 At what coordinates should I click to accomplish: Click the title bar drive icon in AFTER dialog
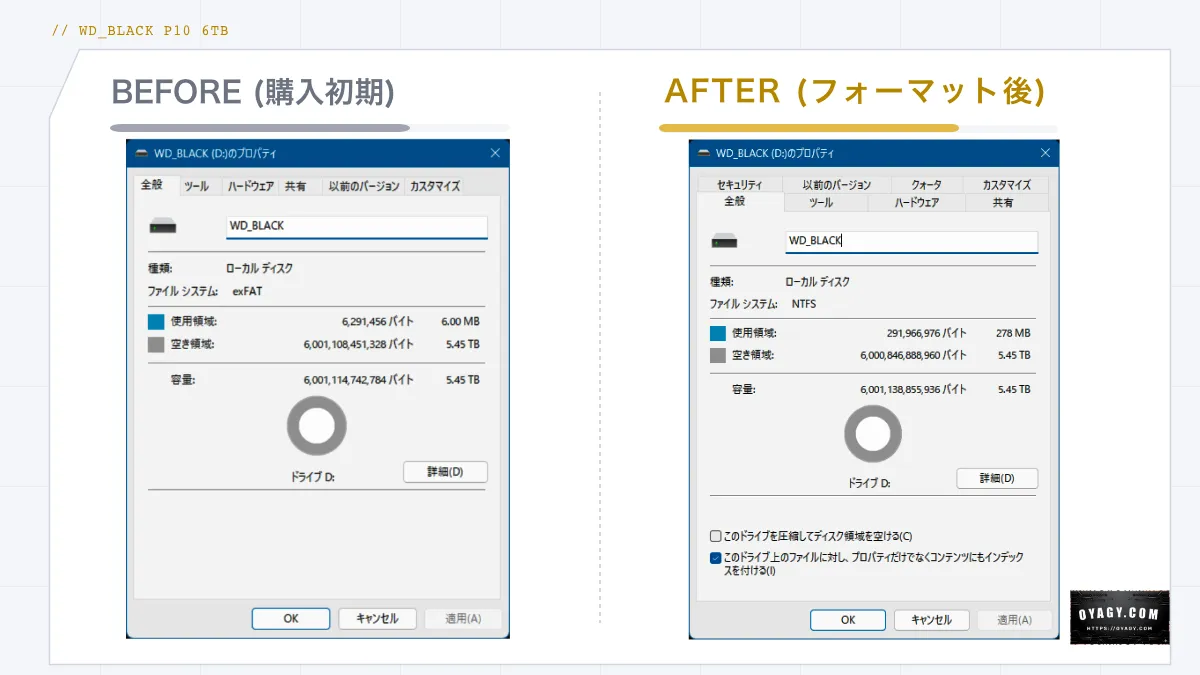pos(704,154)
